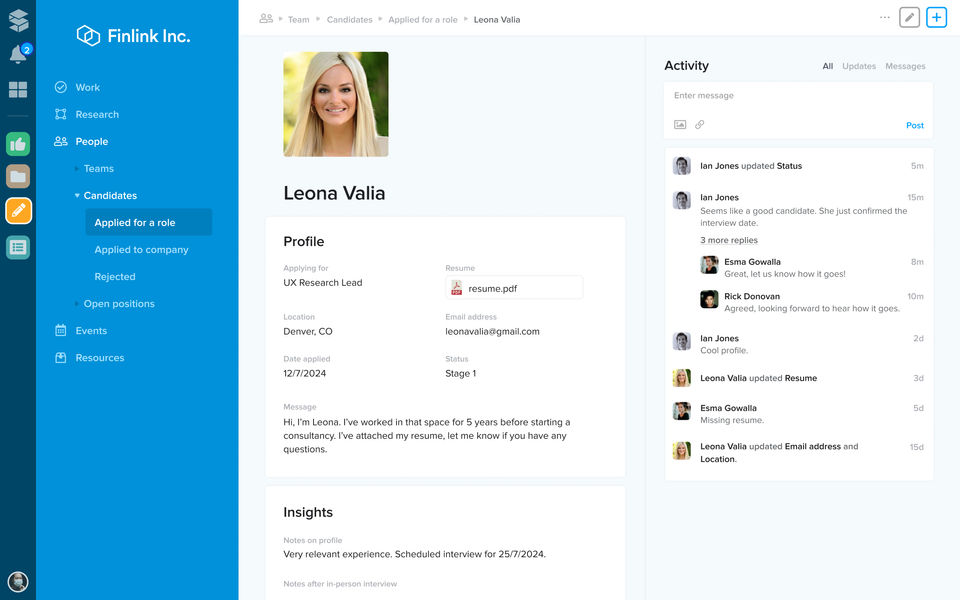Screen dimensions: 960x600
Task: Open Teams under People
Action: (x=99, y=168)
